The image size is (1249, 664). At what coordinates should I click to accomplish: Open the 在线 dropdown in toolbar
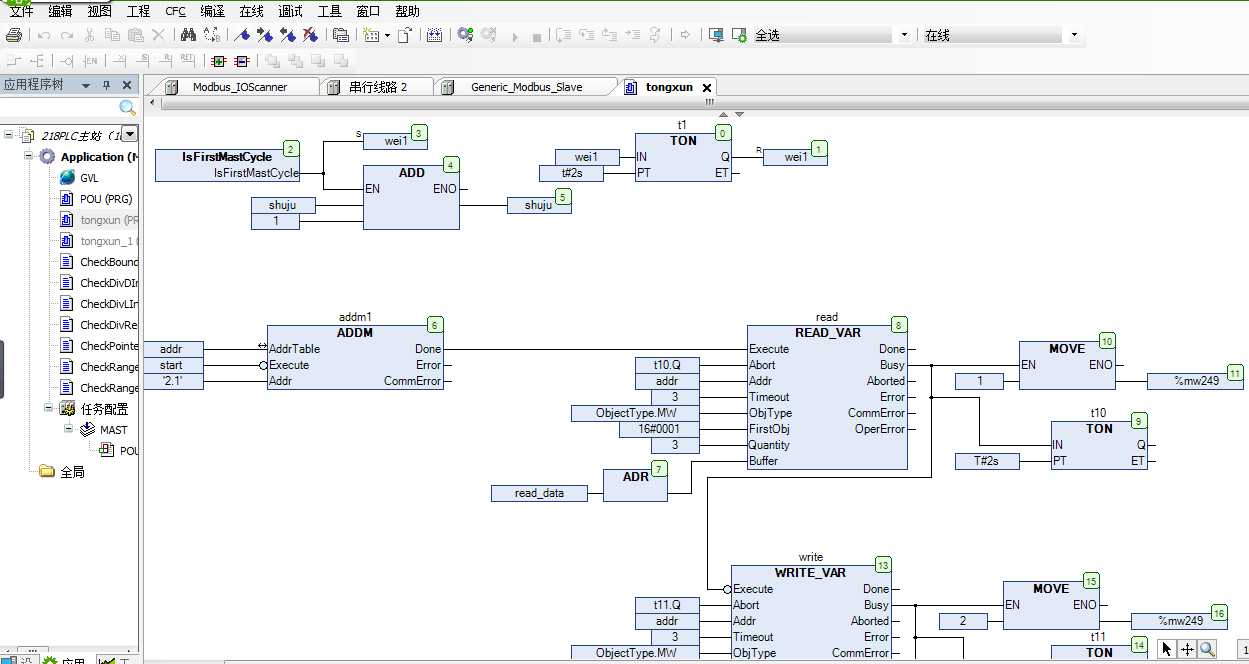tap(1074, 35)
